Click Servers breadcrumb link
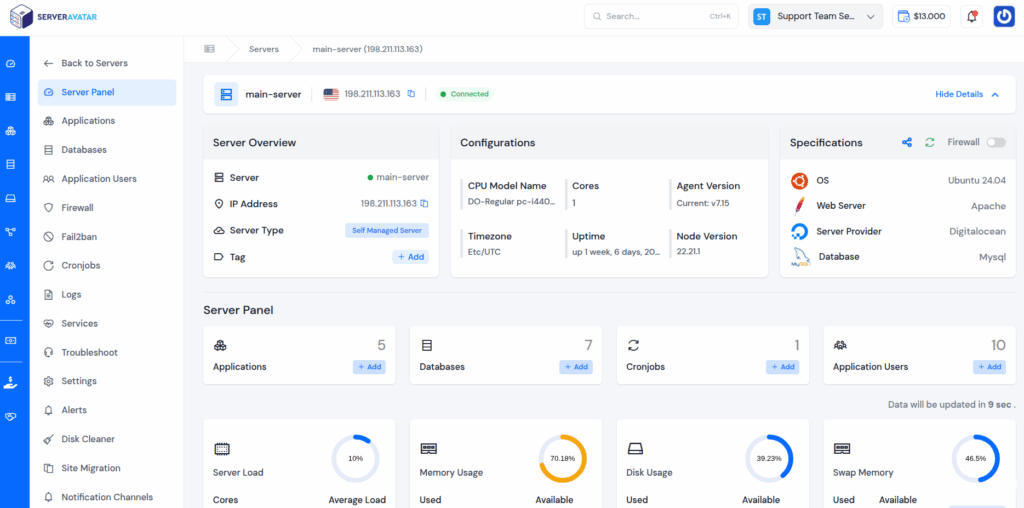Screen dimensions: 1024x508 coord(264,49)
